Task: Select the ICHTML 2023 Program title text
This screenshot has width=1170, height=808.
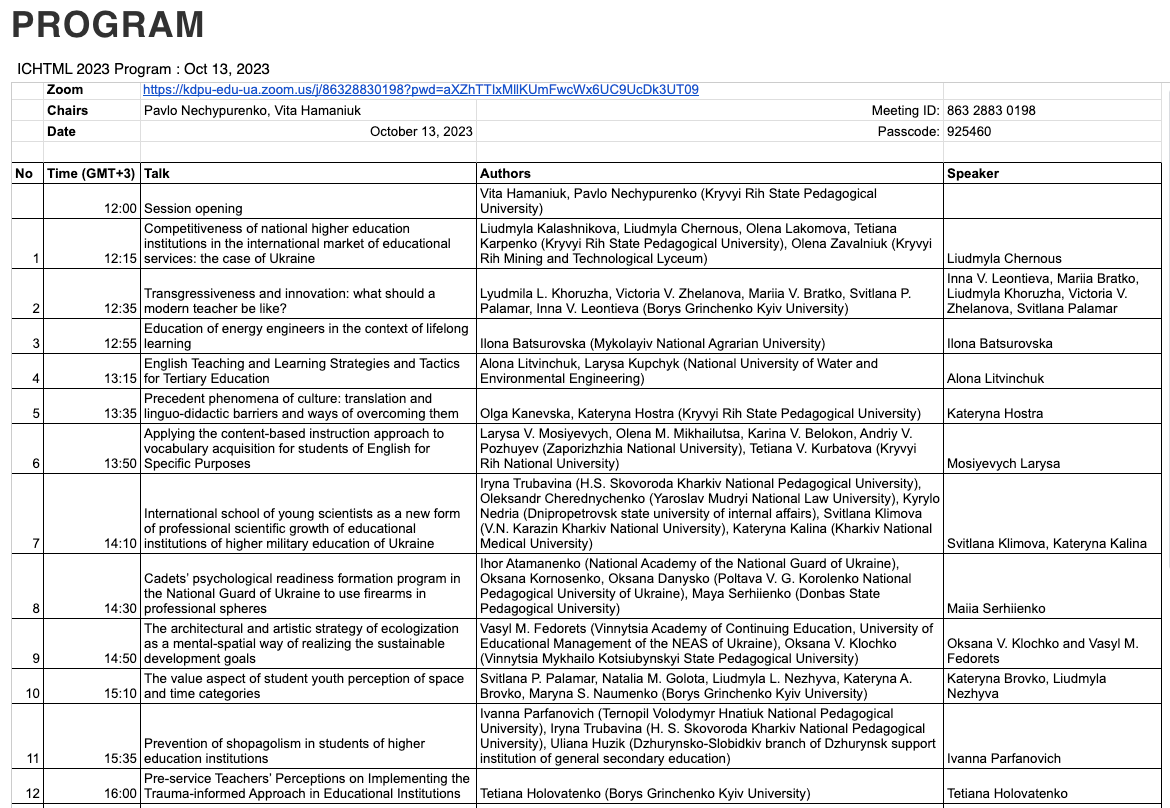Action: click(x=143, y=69)
